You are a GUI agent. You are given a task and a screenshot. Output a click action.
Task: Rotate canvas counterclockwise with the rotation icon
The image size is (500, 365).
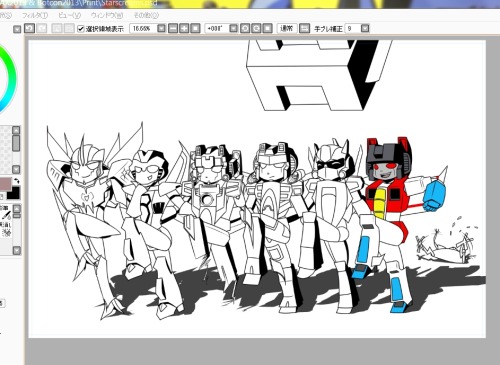coord(245,28)
